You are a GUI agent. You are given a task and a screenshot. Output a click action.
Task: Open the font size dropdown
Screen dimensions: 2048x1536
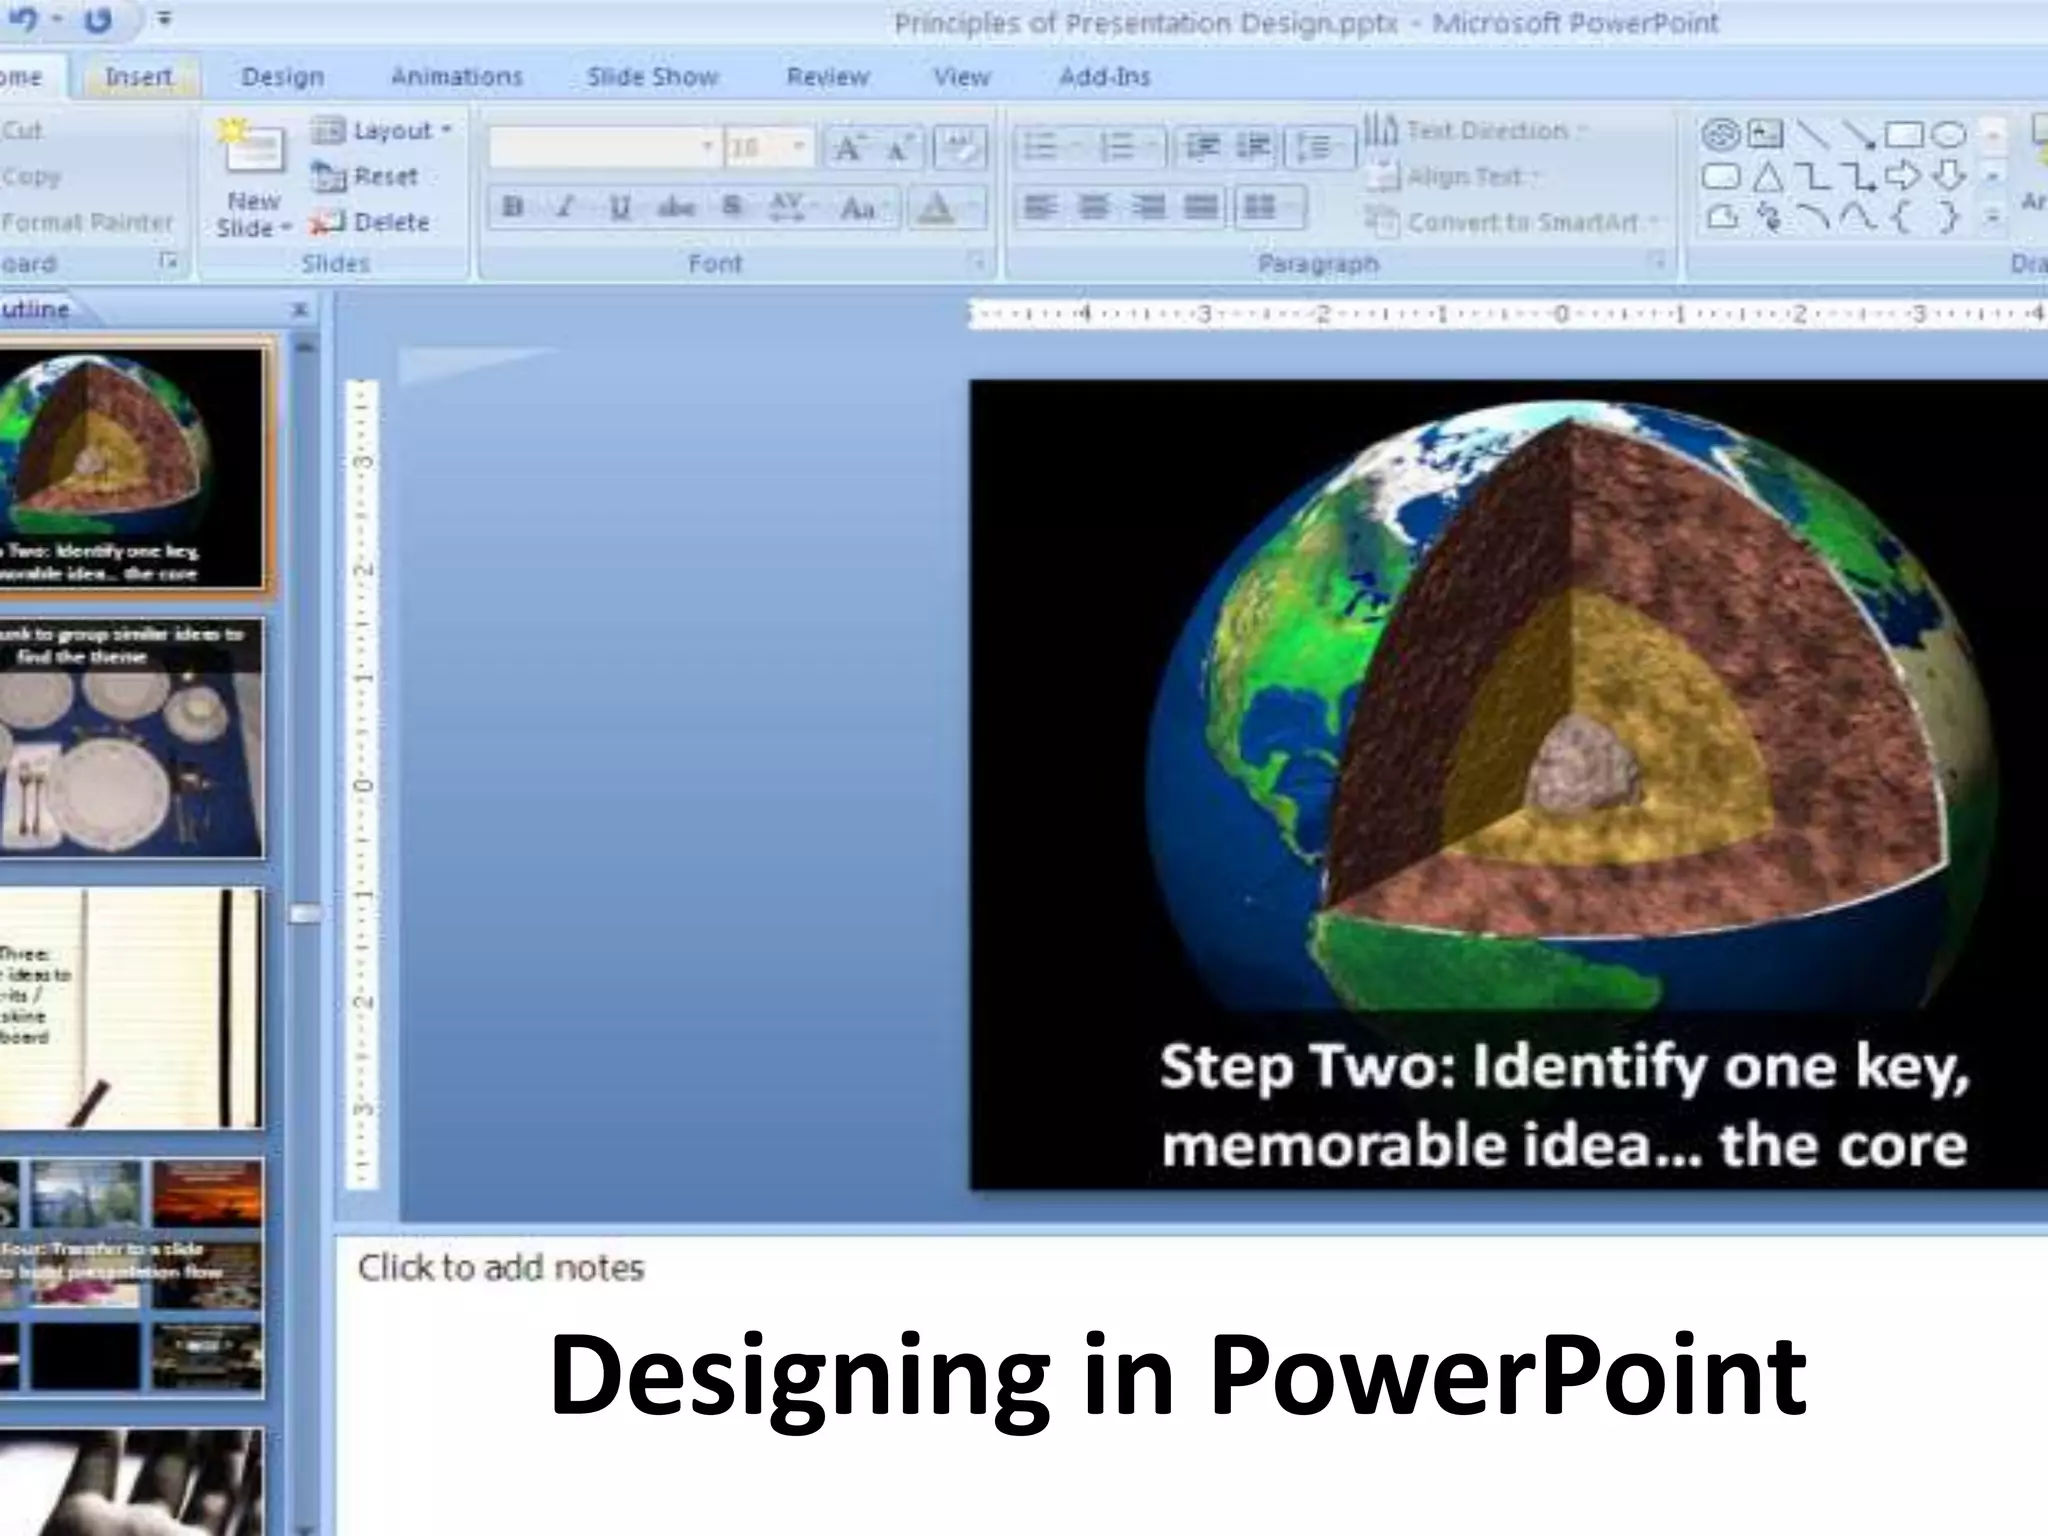(x=799, y=148)
